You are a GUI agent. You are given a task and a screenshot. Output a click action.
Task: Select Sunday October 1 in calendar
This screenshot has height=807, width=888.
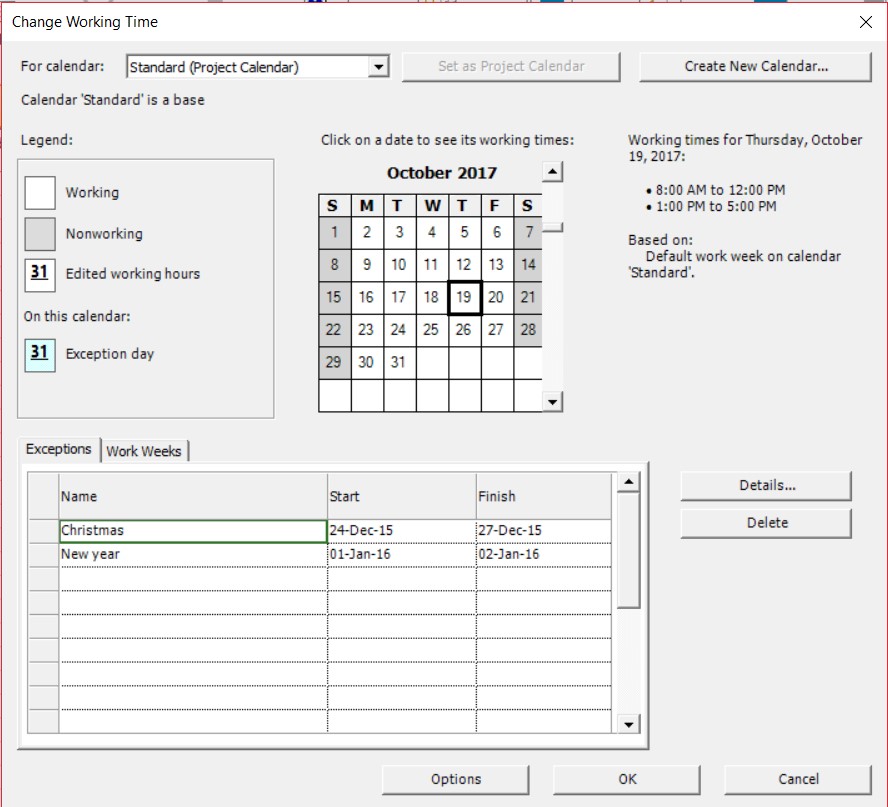335,232
